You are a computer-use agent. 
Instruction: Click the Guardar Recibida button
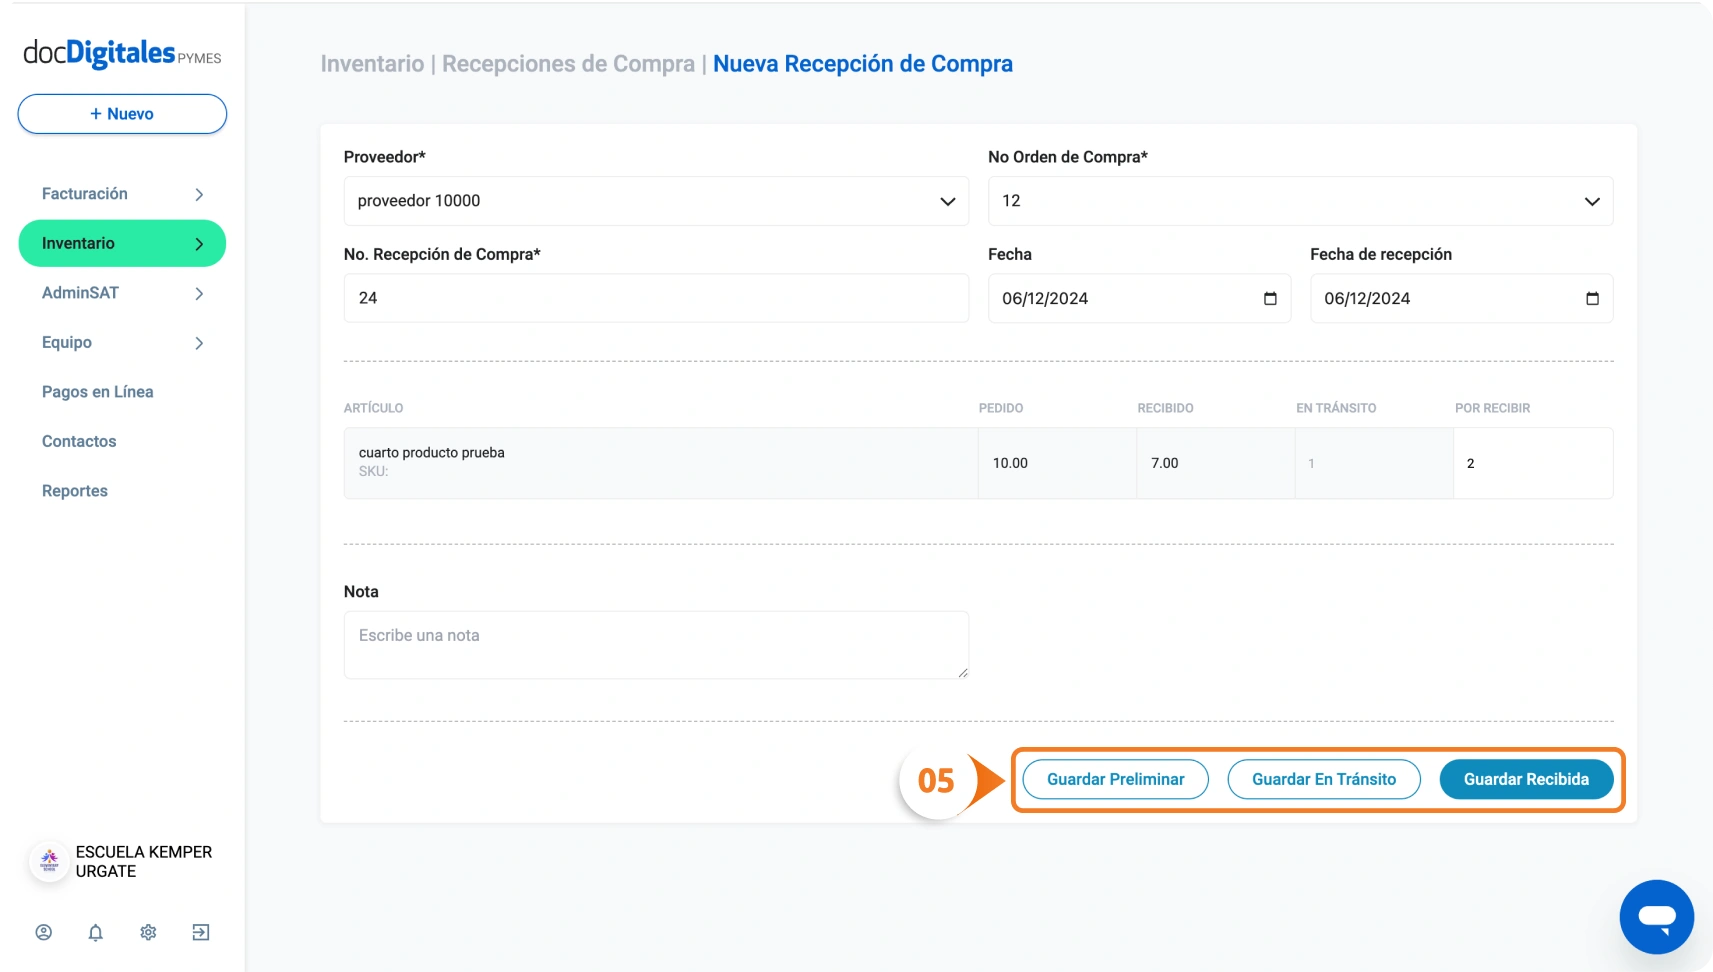coord(1526,779)
